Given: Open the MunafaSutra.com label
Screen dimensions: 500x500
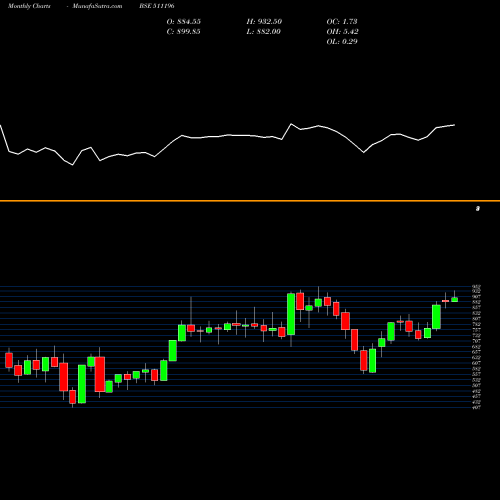Looking at the screenshot, I should coord(97,6).
